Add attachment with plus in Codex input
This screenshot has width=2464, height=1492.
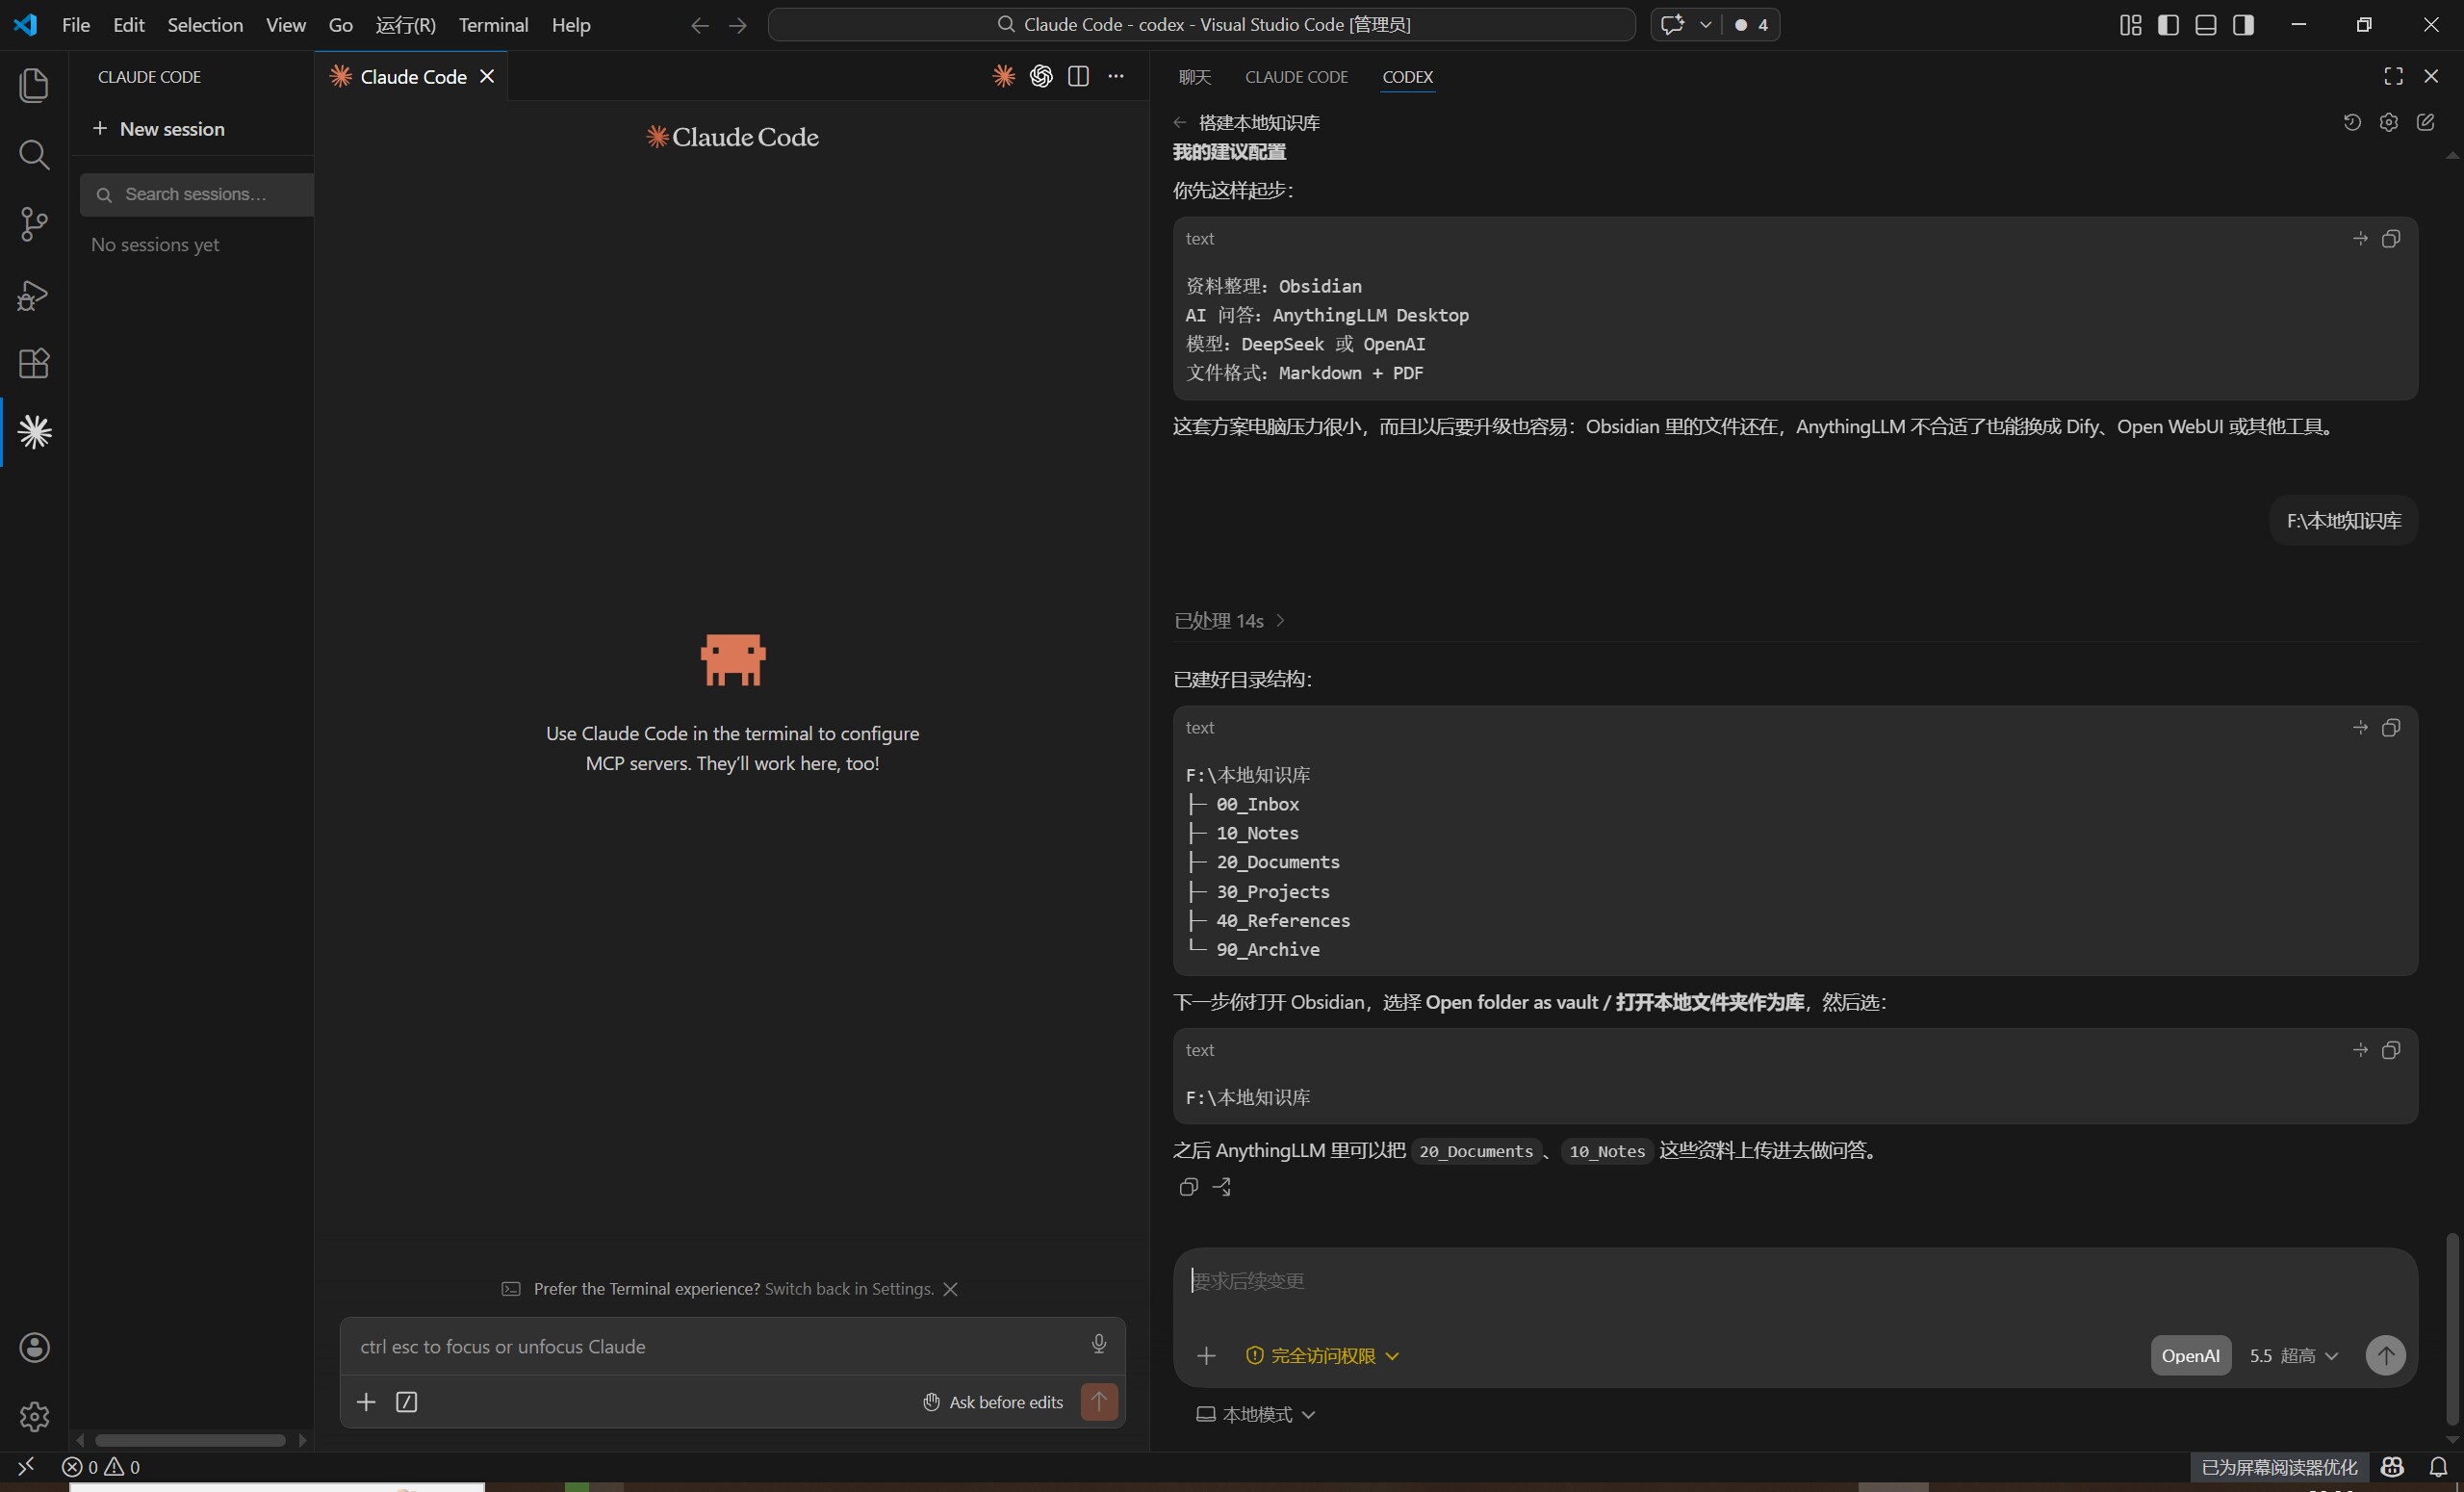[x=1206, y=1356]
